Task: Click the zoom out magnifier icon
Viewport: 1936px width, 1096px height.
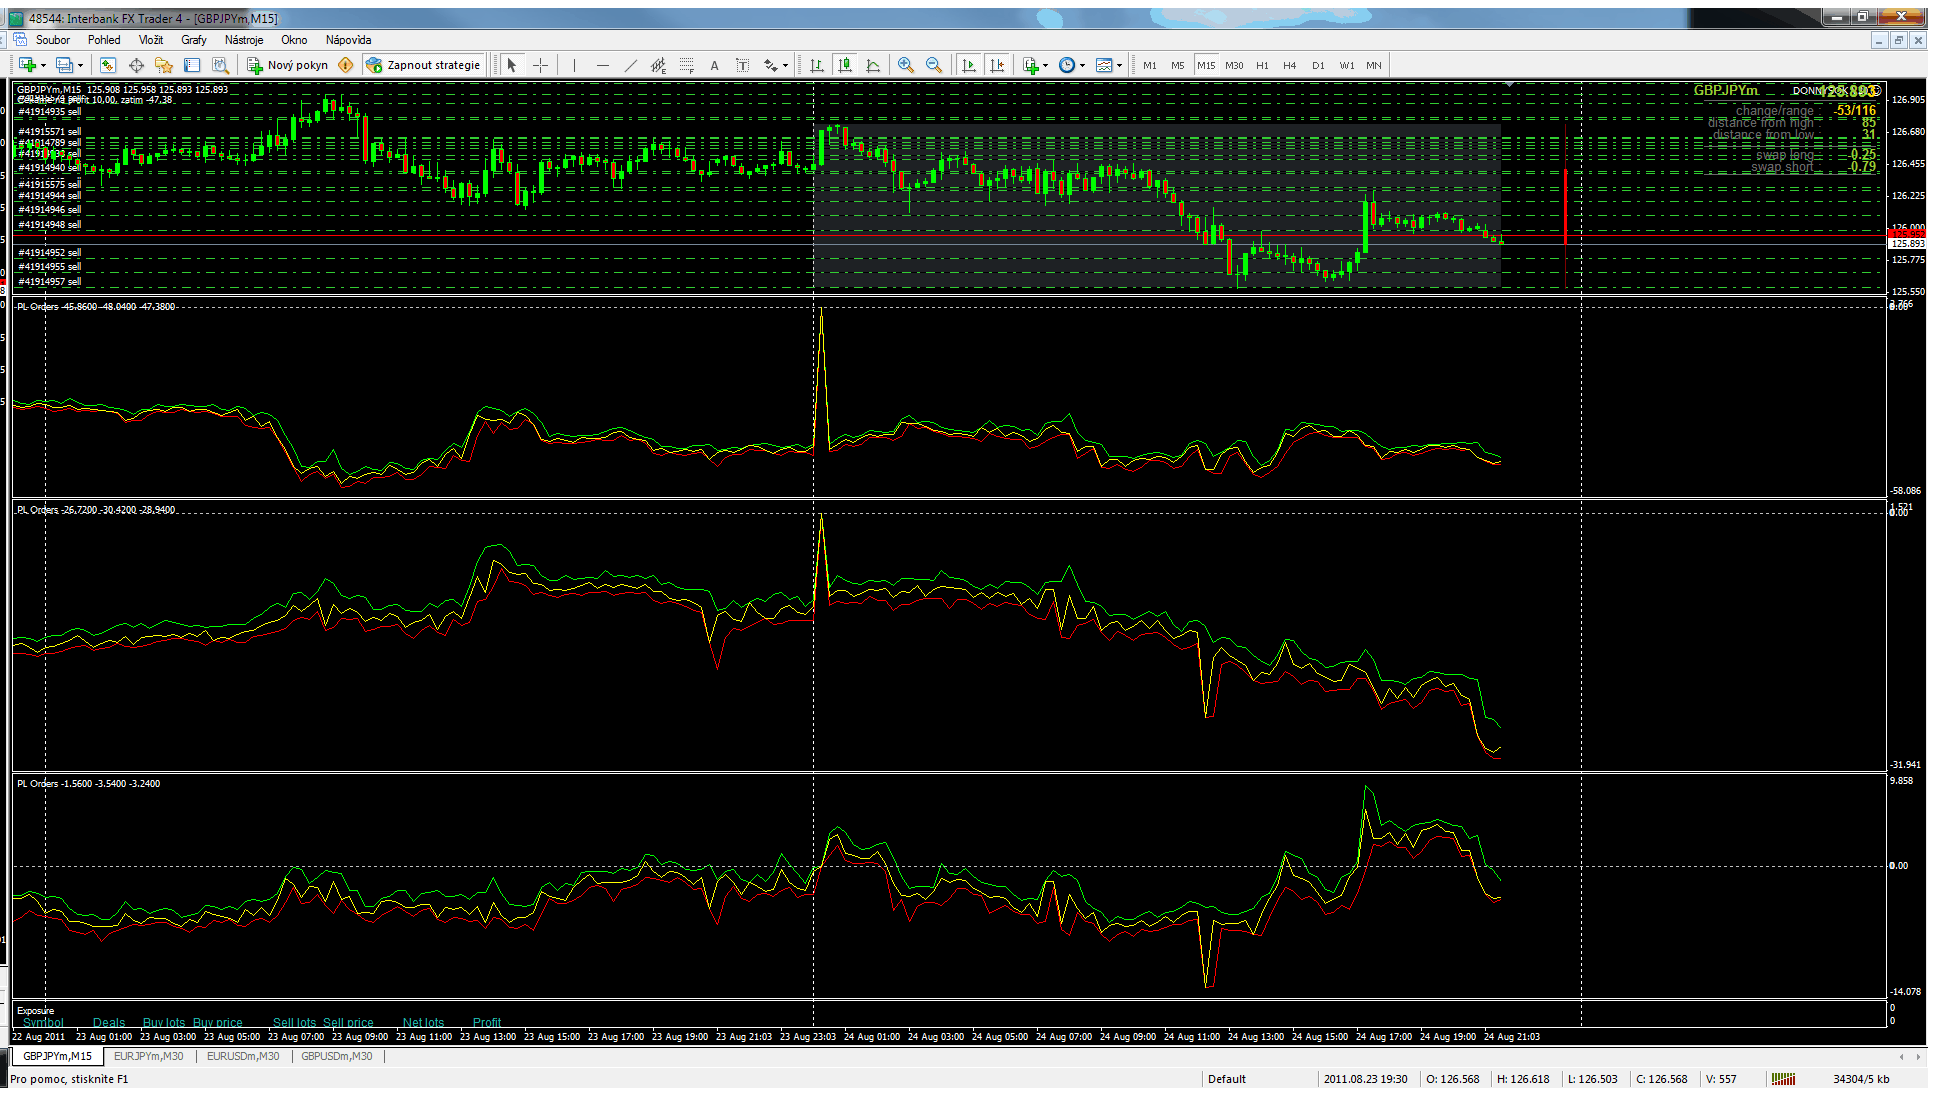Action: click(933, 65)
